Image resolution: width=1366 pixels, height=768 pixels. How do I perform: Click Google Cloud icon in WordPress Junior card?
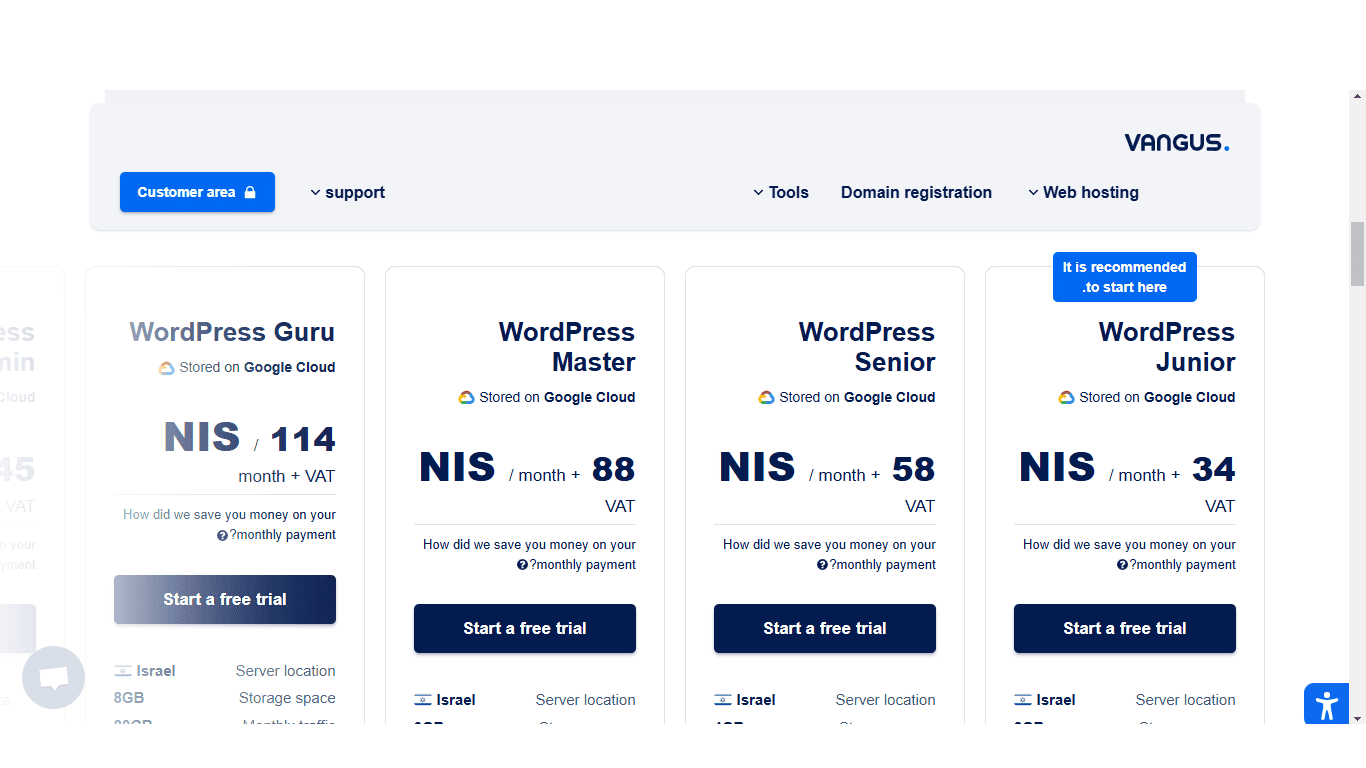click(x=1067, y=397)
